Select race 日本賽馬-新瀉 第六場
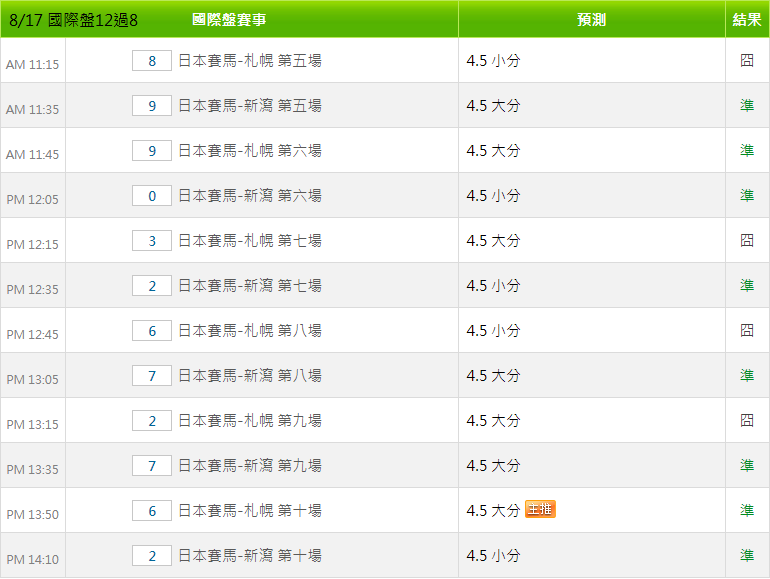 tap(250, 196)
